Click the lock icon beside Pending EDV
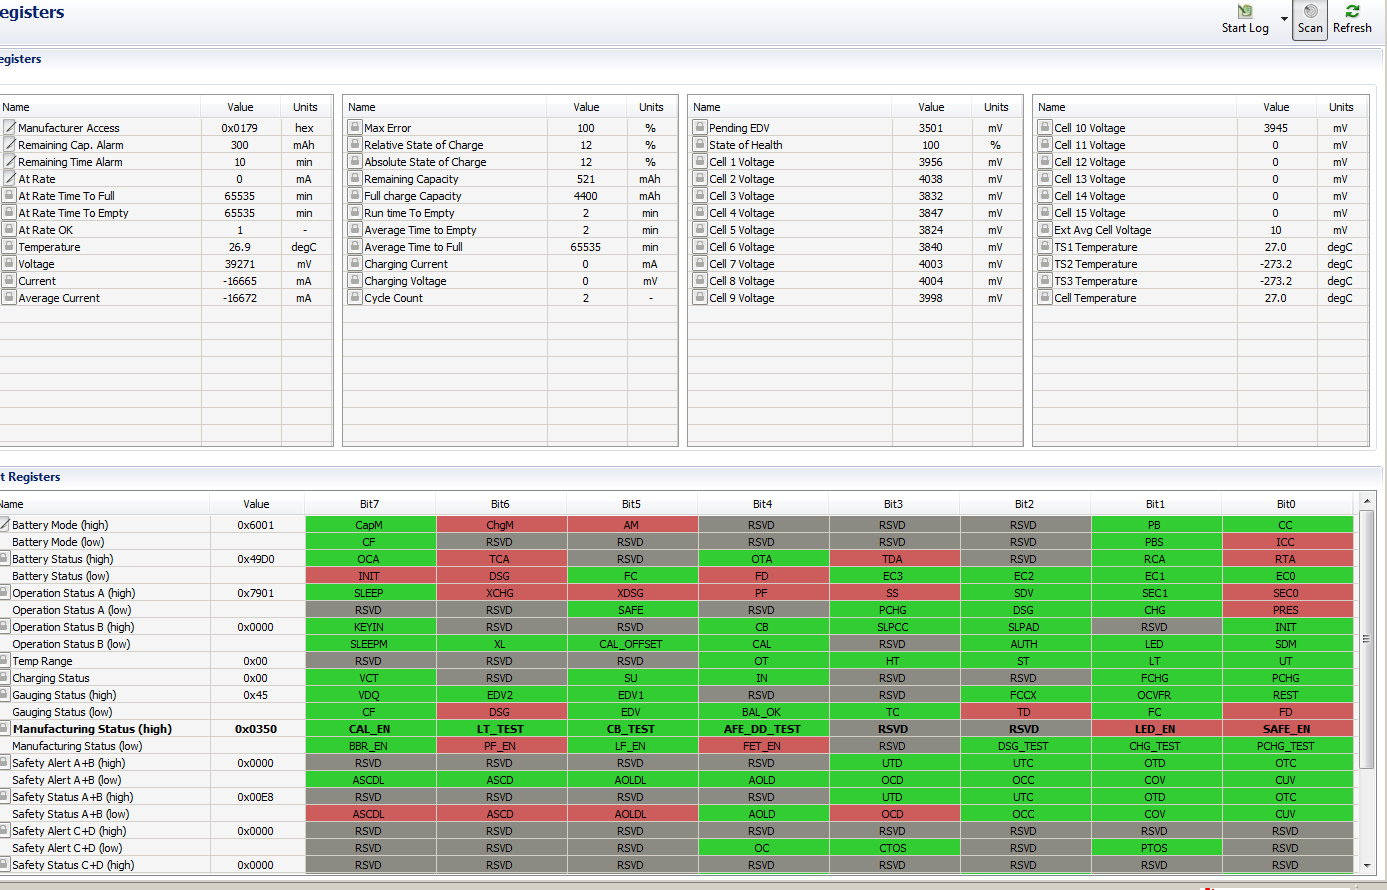The image size is (1387, 890). click(700, 128)
